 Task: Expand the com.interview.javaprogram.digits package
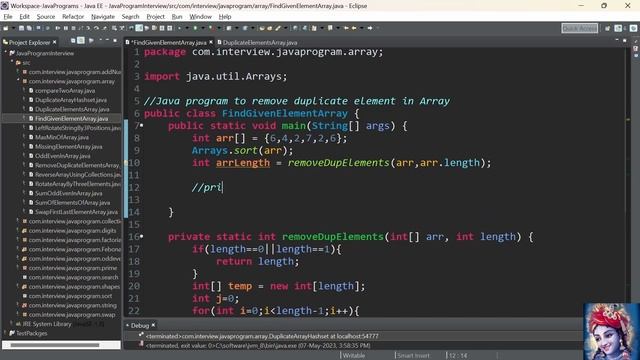tap(18, 230)
